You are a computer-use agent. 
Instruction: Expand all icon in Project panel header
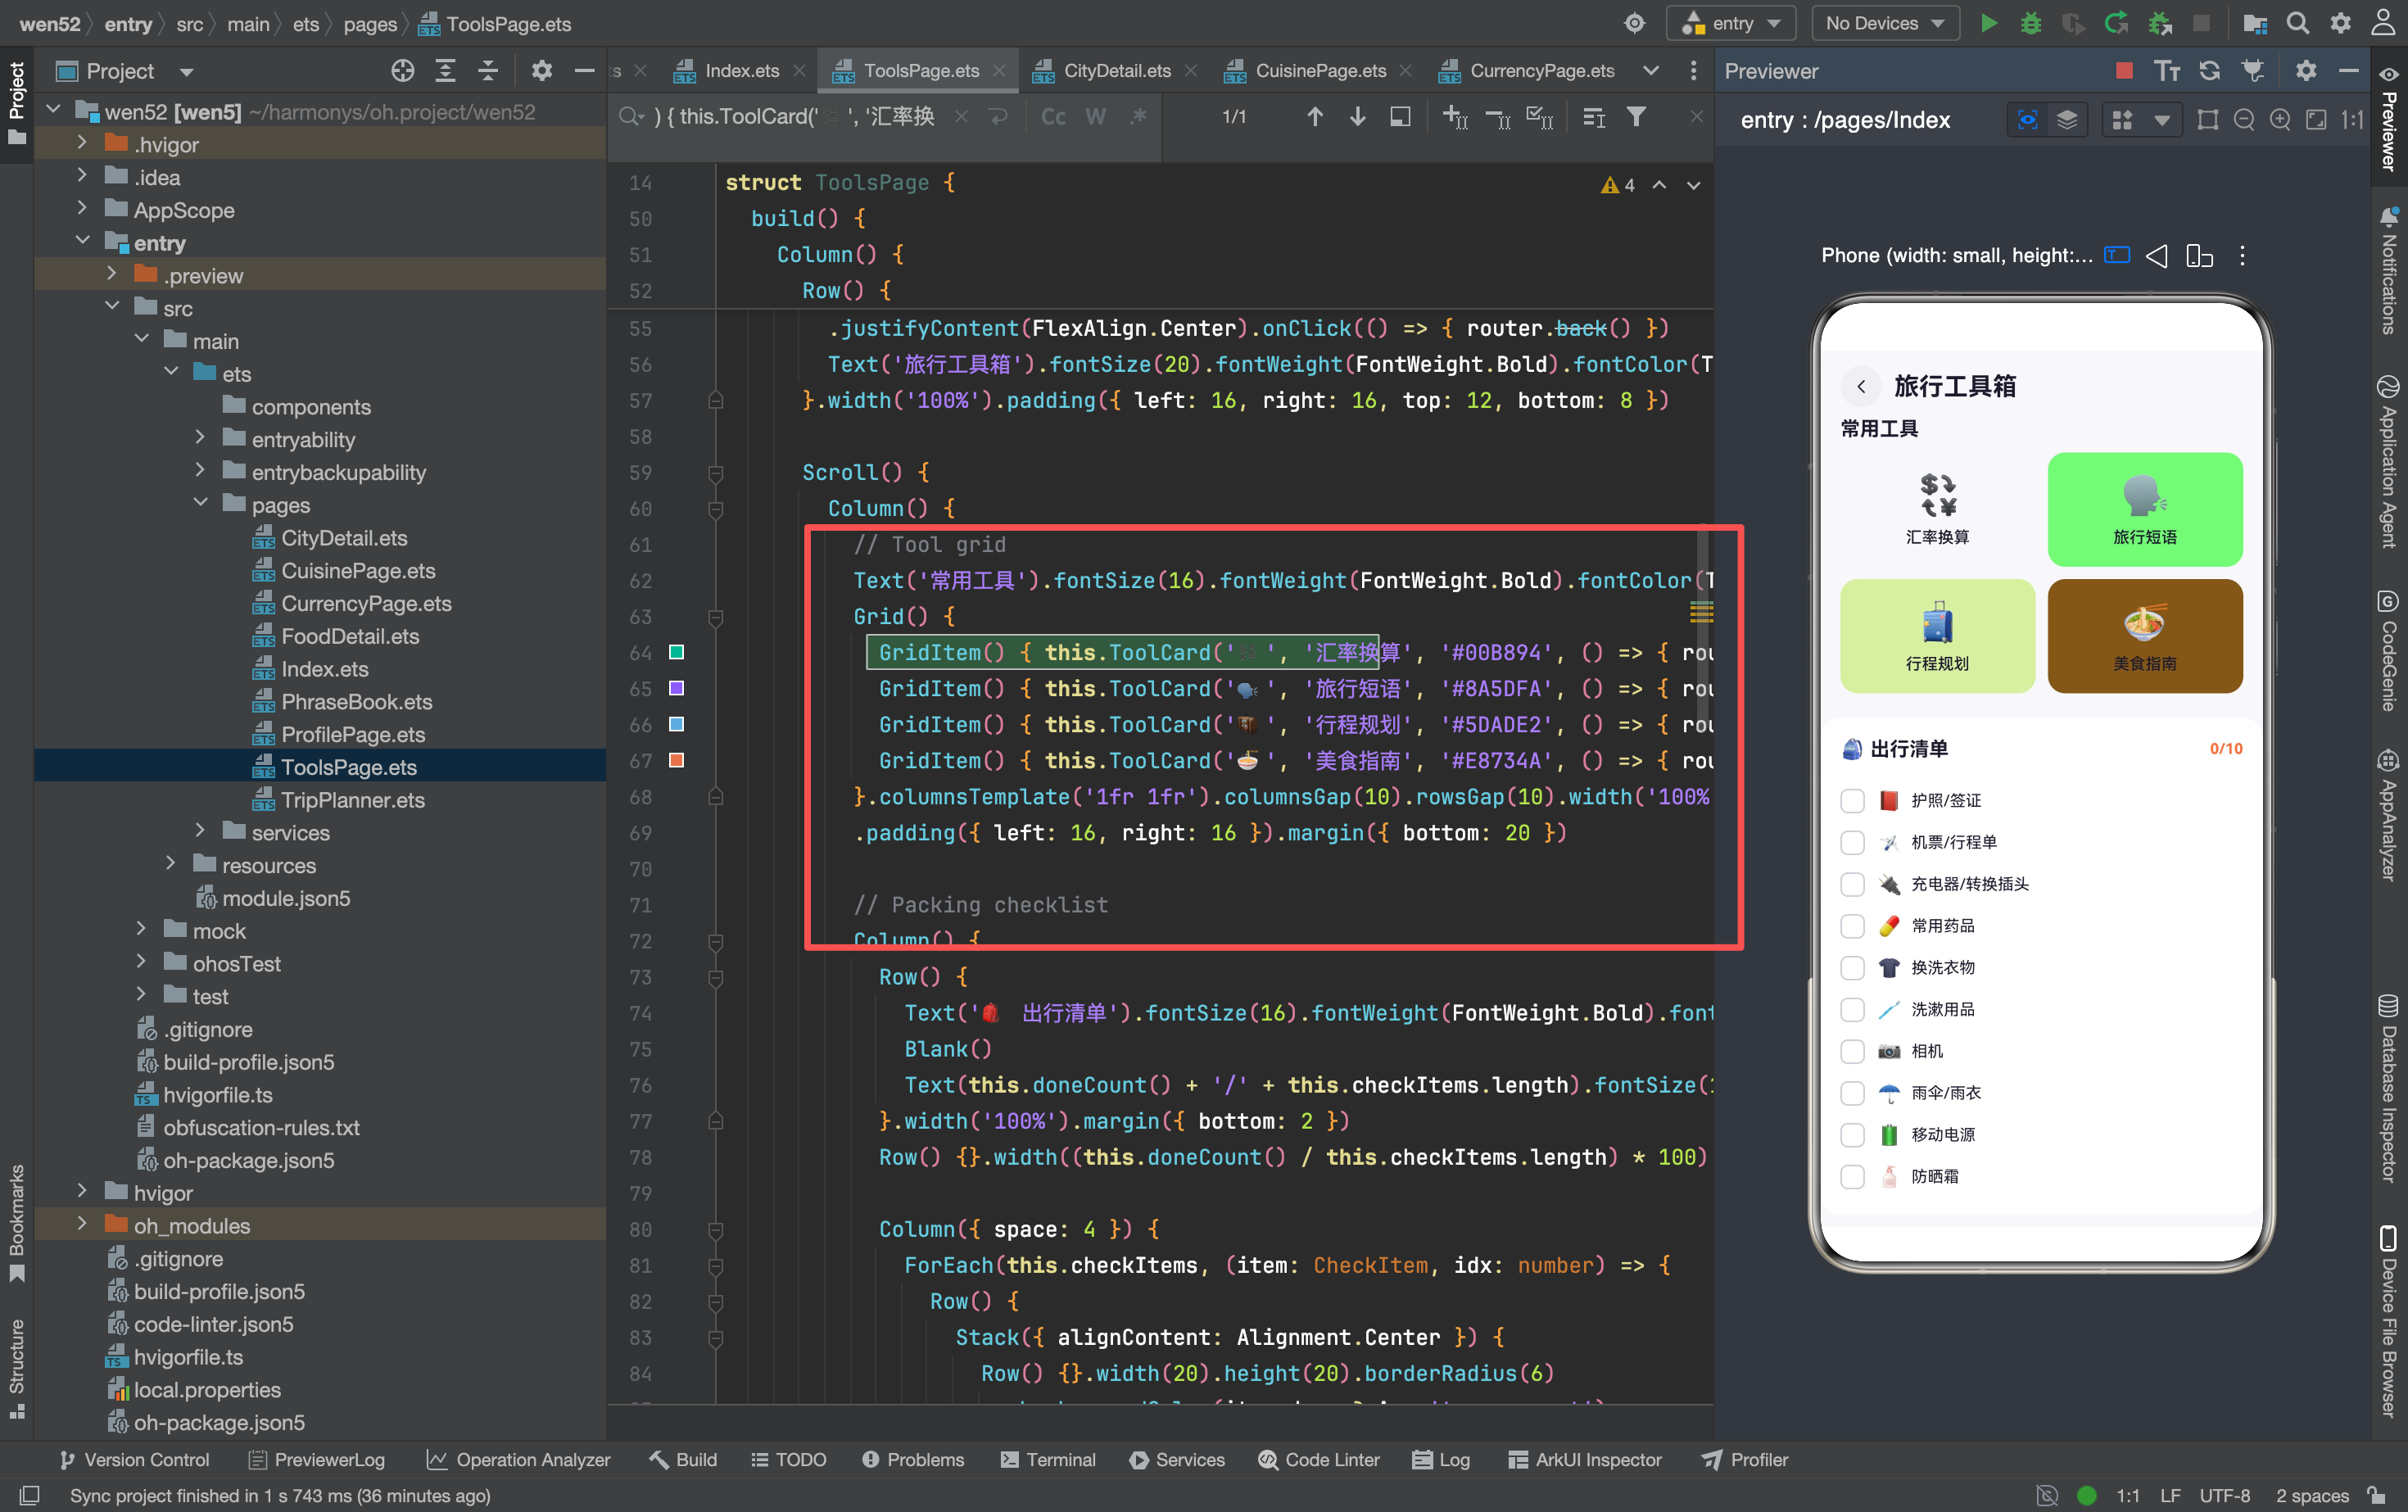(445, 70)
